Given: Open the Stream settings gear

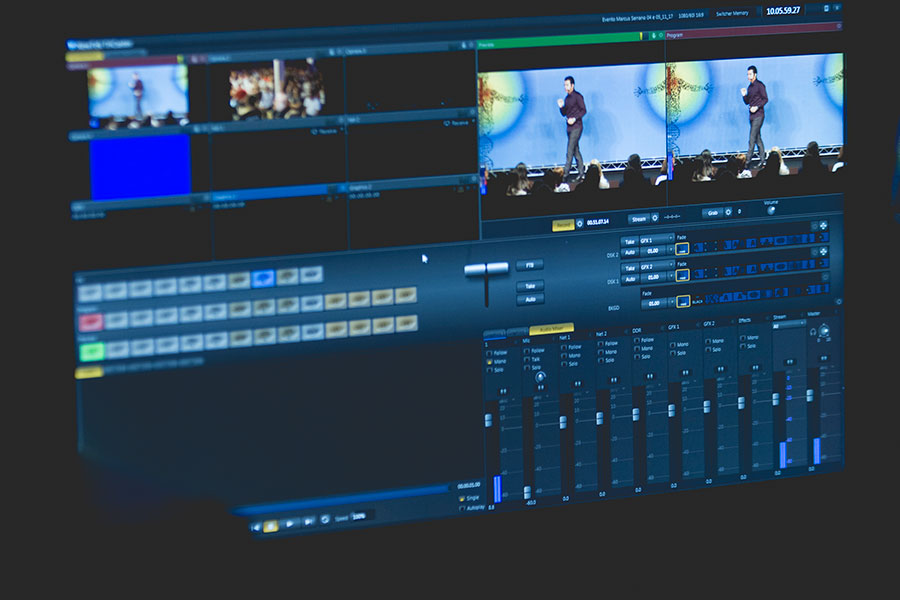Looking at the screenshot, I should tap(655, 218).
